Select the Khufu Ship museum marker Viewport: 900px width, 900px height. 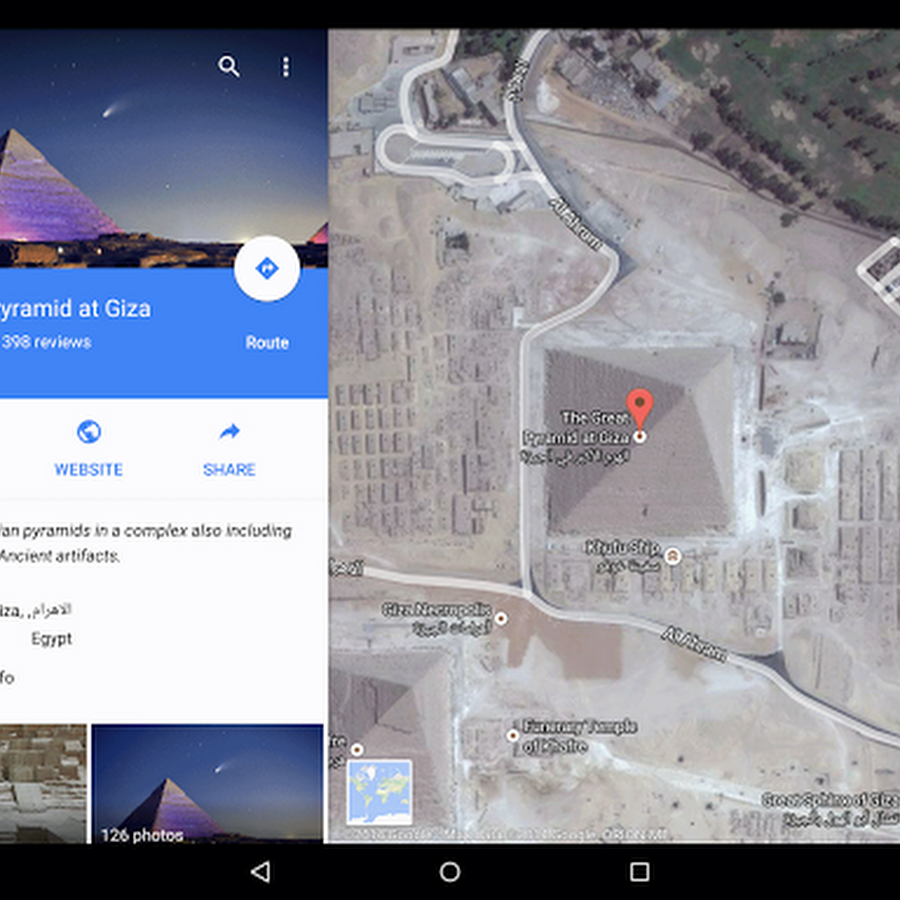pyautogui.click(x=672, y=556)
